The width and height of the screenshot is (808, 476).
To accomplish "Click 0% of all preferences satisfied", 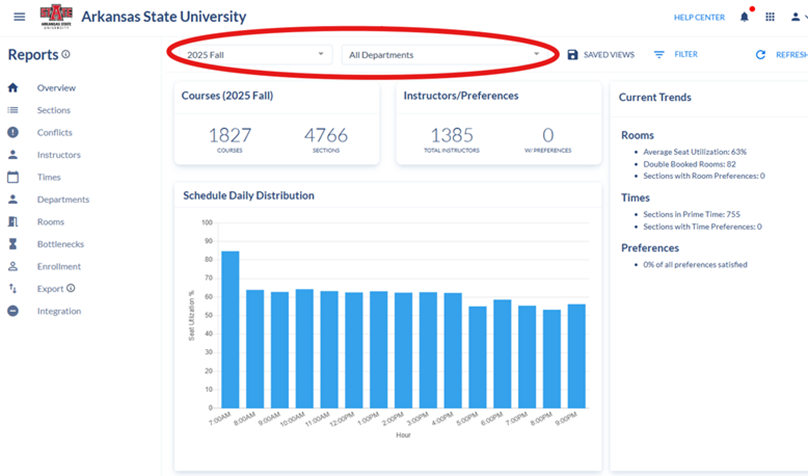I will tap(695, 265).
